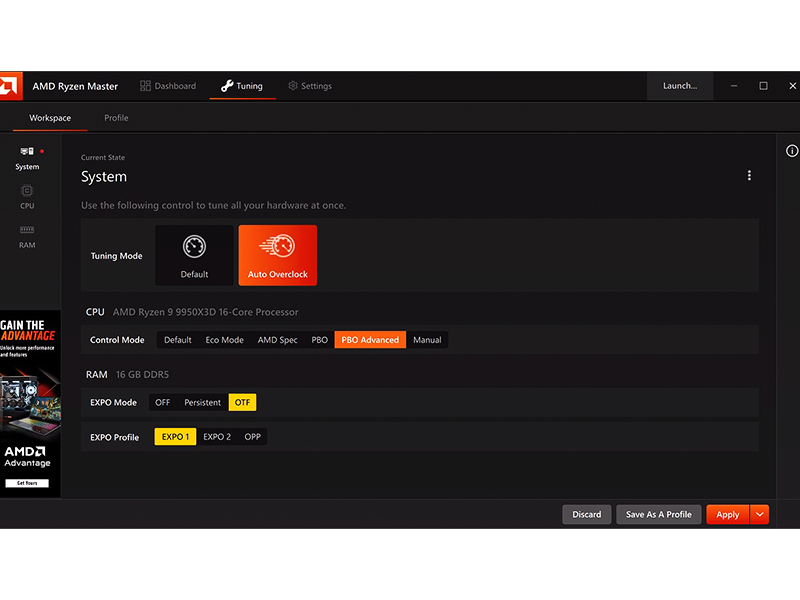
Task: Click the info icon on right panel
Action: [x=792, y=151]
